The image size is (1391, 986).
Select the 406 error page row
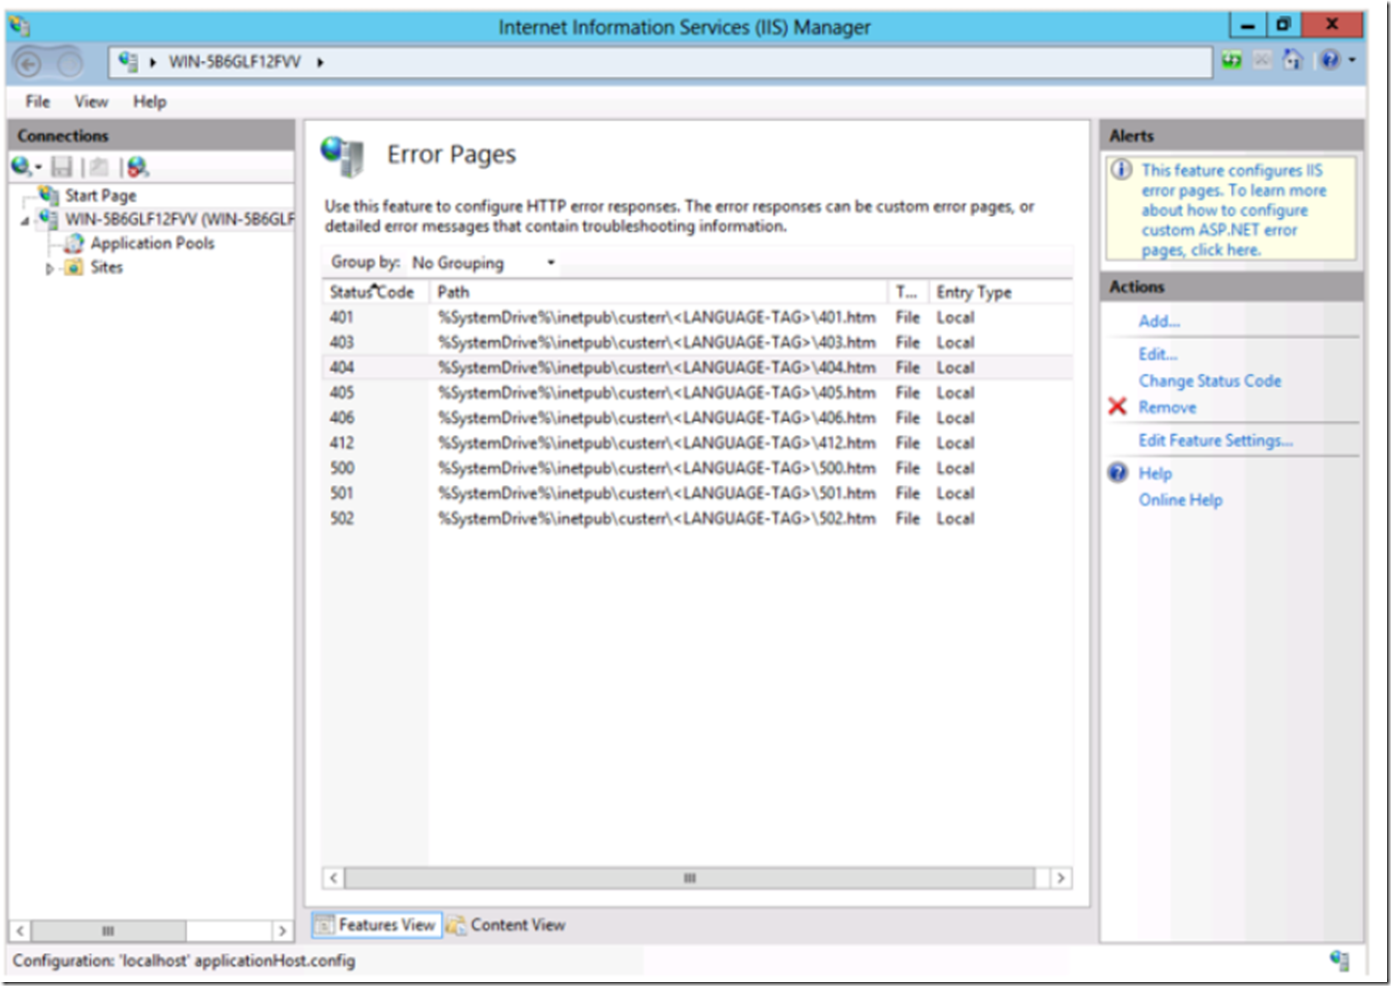pos(697,418)
